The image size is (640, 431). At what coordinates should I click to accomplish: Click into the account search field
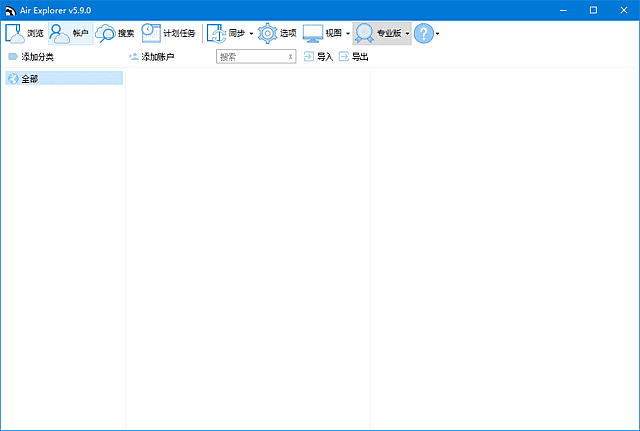click(x=250, y=57)
